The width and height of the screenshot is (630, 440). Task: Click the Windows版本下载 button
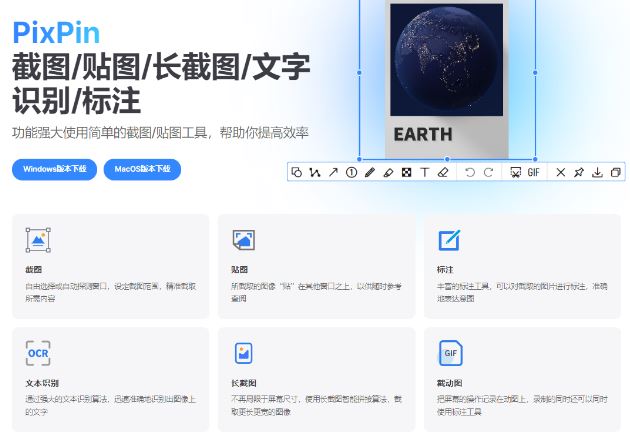pos(54,169)
